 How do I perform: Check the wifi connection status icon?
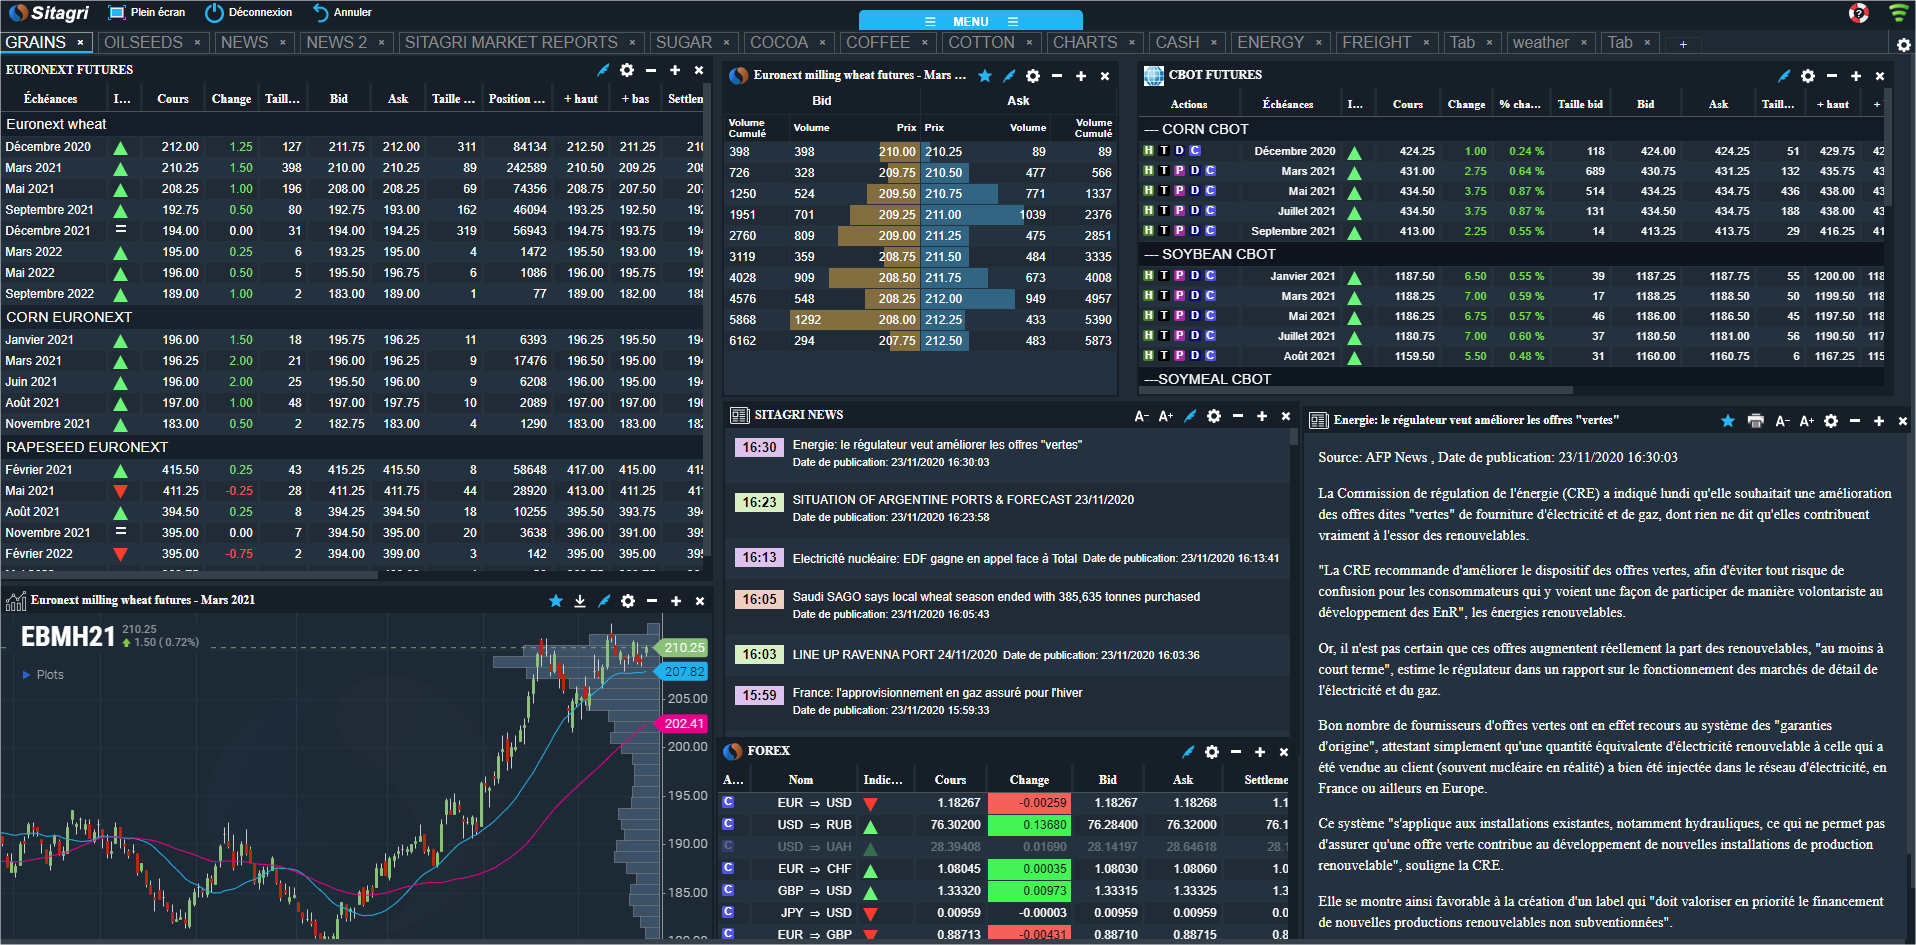tap(1898, 13)
